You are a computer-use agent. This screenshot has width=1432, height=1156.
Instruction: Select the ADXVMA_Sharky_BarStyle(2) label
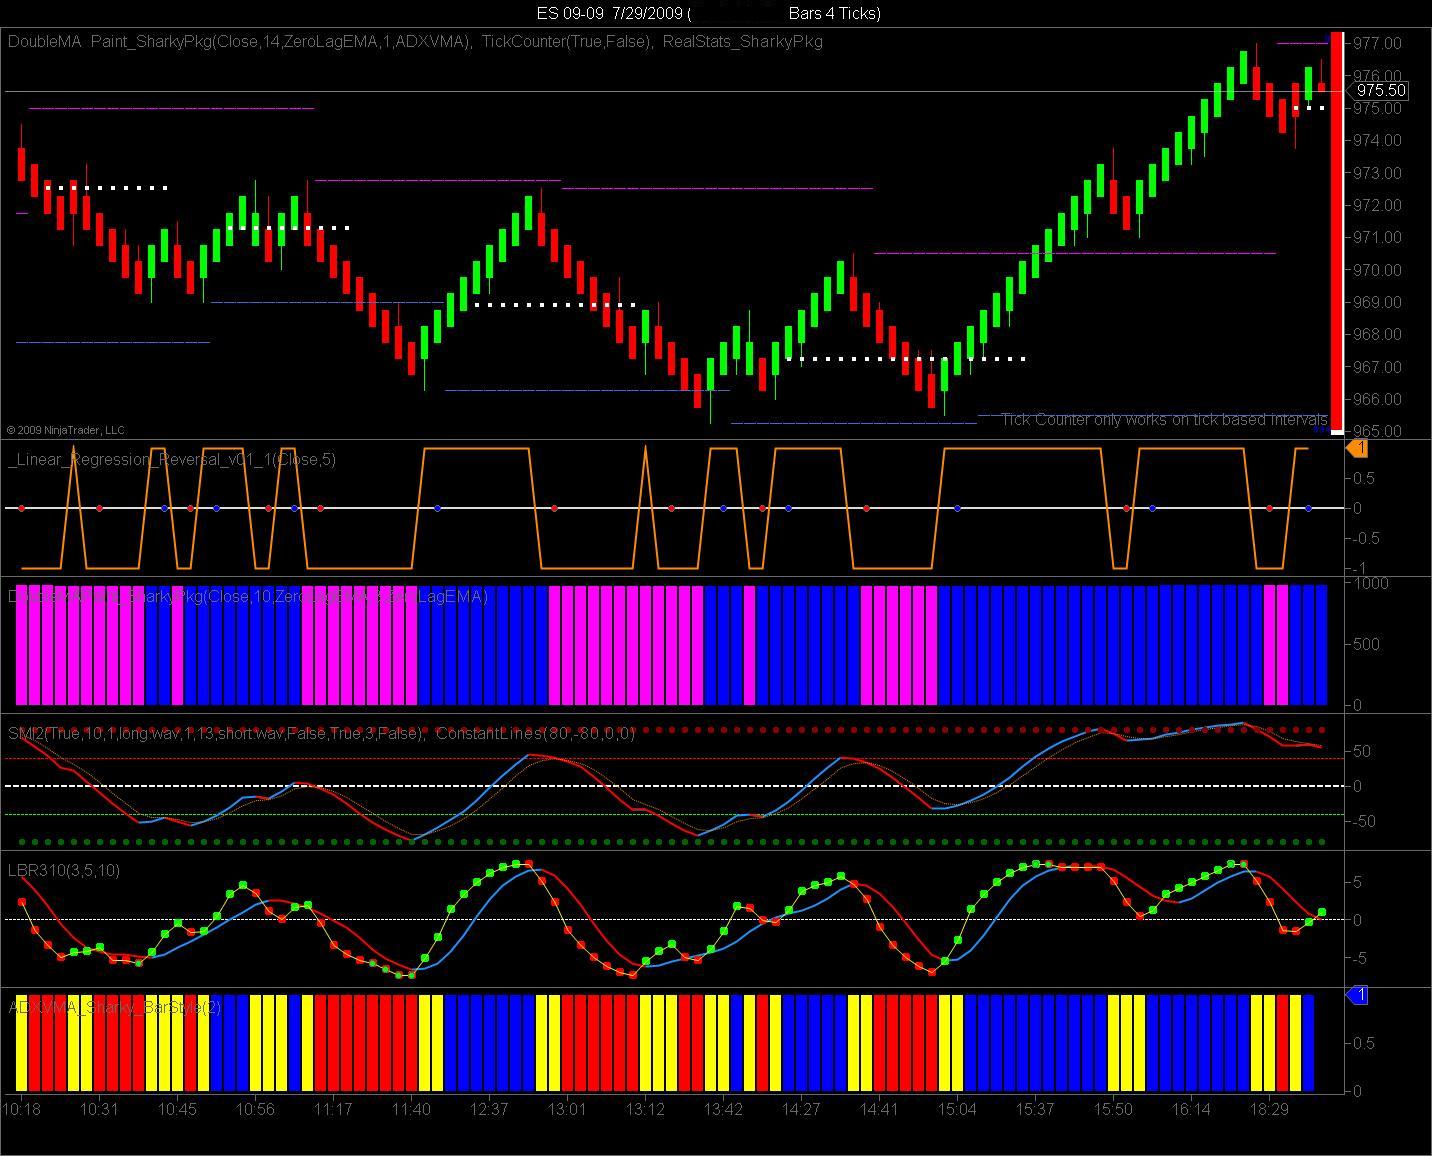(115, 1007)
